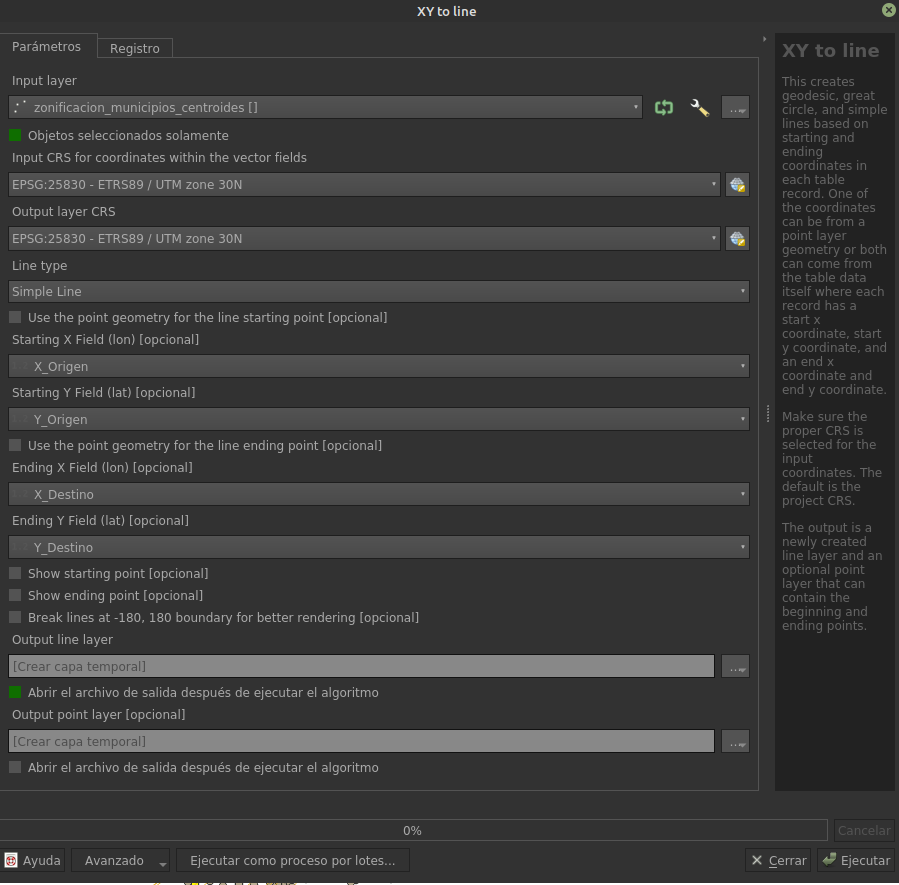Screen dimensions: 899x885
Task: Expand the Ending Y Field Y_Destino dropdown
Action: 379,547
